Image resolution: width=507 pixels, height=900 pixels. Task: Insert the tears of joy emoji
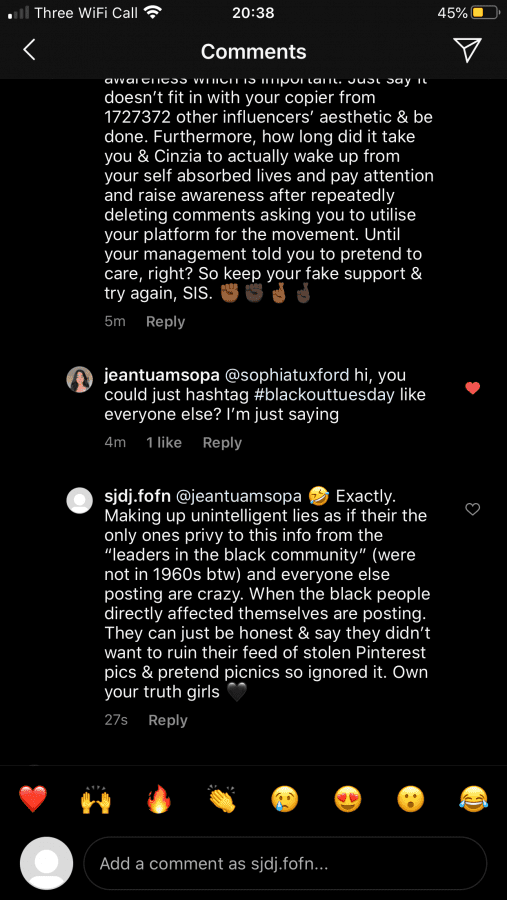[x=474, y=798]
